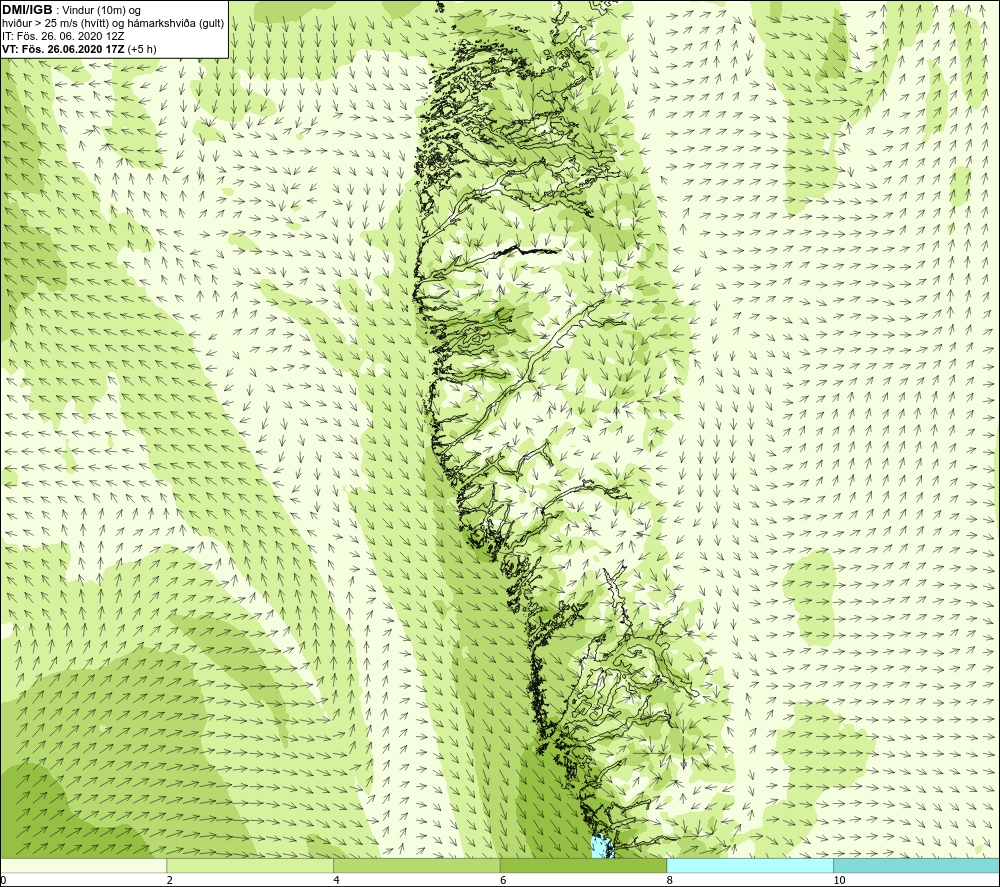Click the 6–8 m/s dark green legend band

584,865
